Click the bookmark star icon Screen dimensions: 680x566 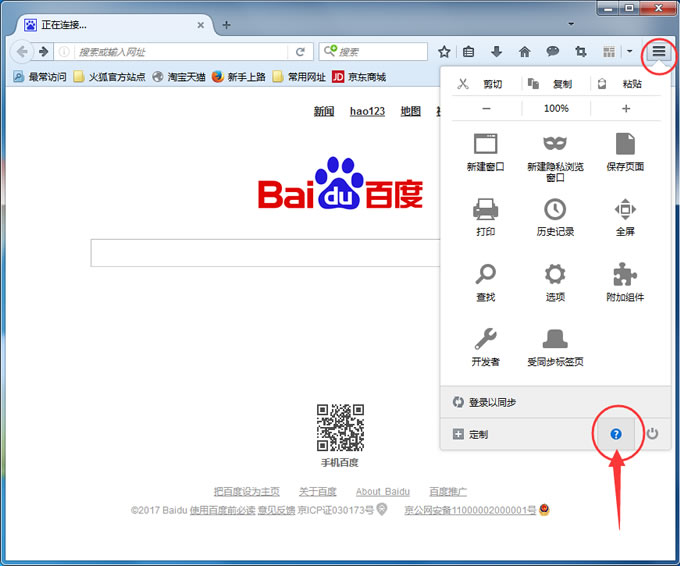444,51
